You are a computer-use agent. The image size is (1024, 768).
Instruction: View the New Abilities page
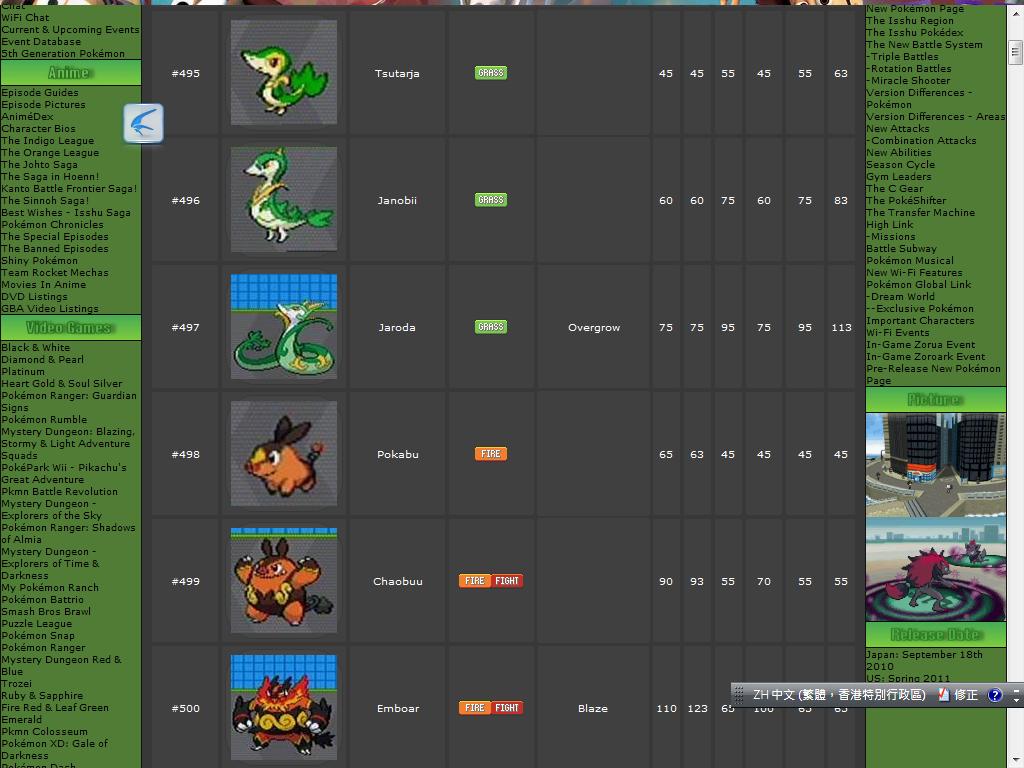click(899, 153)
